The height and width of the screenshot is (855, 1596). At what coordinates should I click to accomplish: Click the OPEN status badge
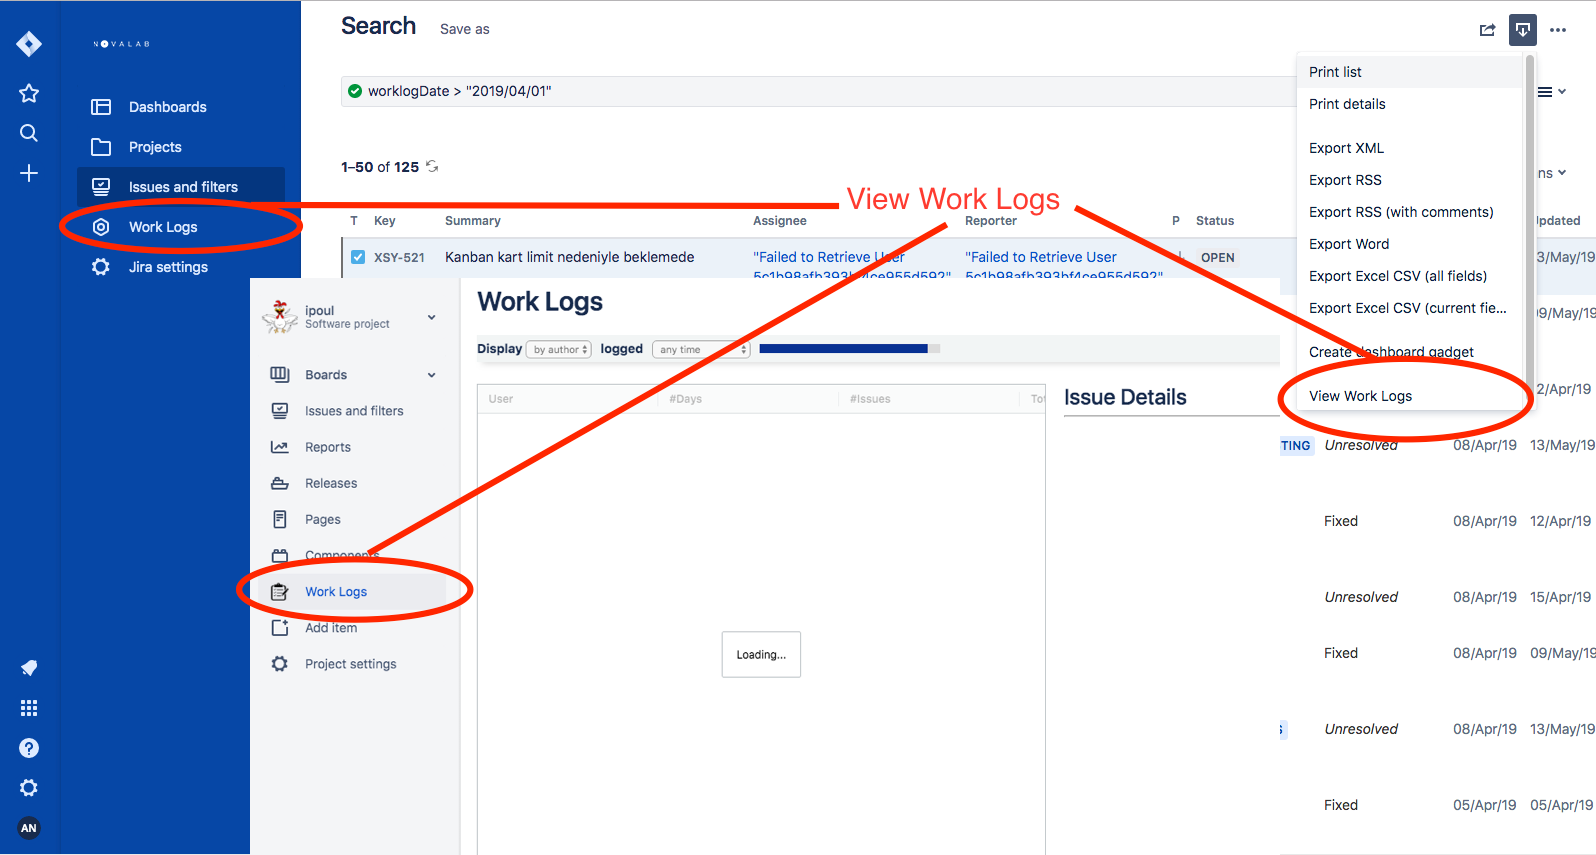pyautogui.click(x=1217, y=257)
